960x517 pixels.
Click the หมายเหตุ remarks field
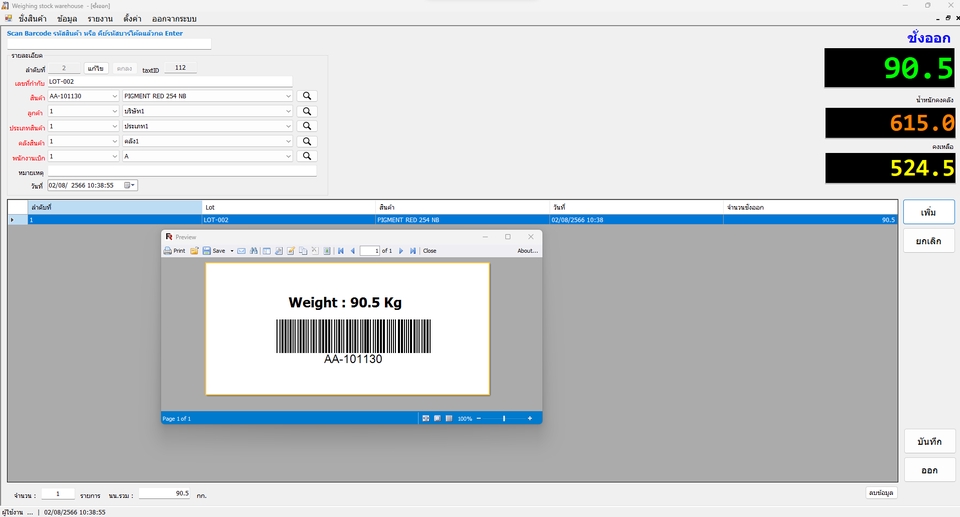[x=182, y=172]
